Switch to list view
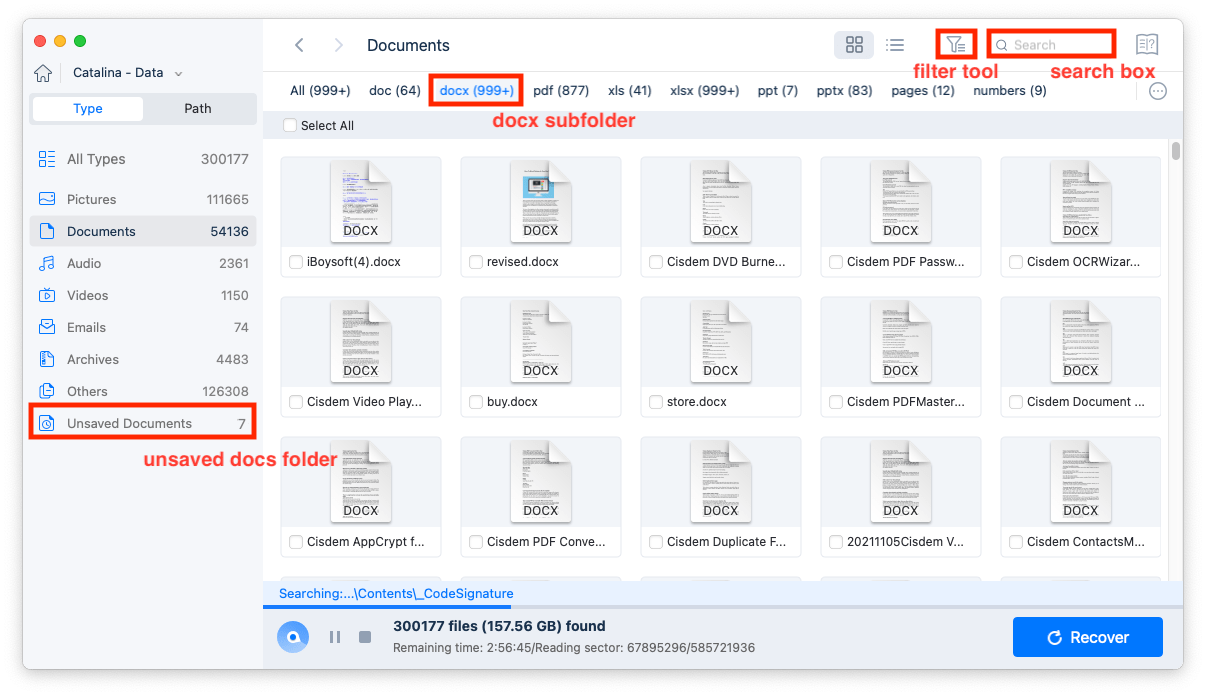 (x=895, y=44)
